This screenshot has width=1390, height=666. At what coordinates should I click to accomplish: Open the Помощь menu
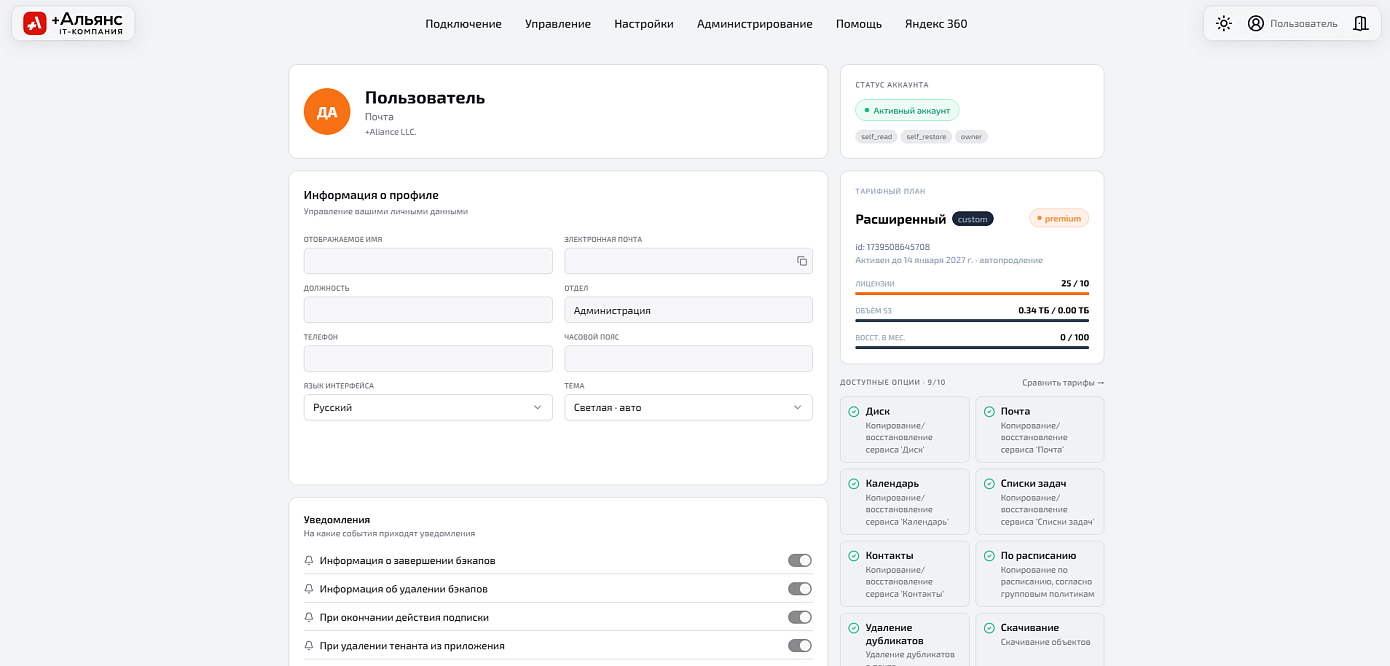[x=859, y=24]
